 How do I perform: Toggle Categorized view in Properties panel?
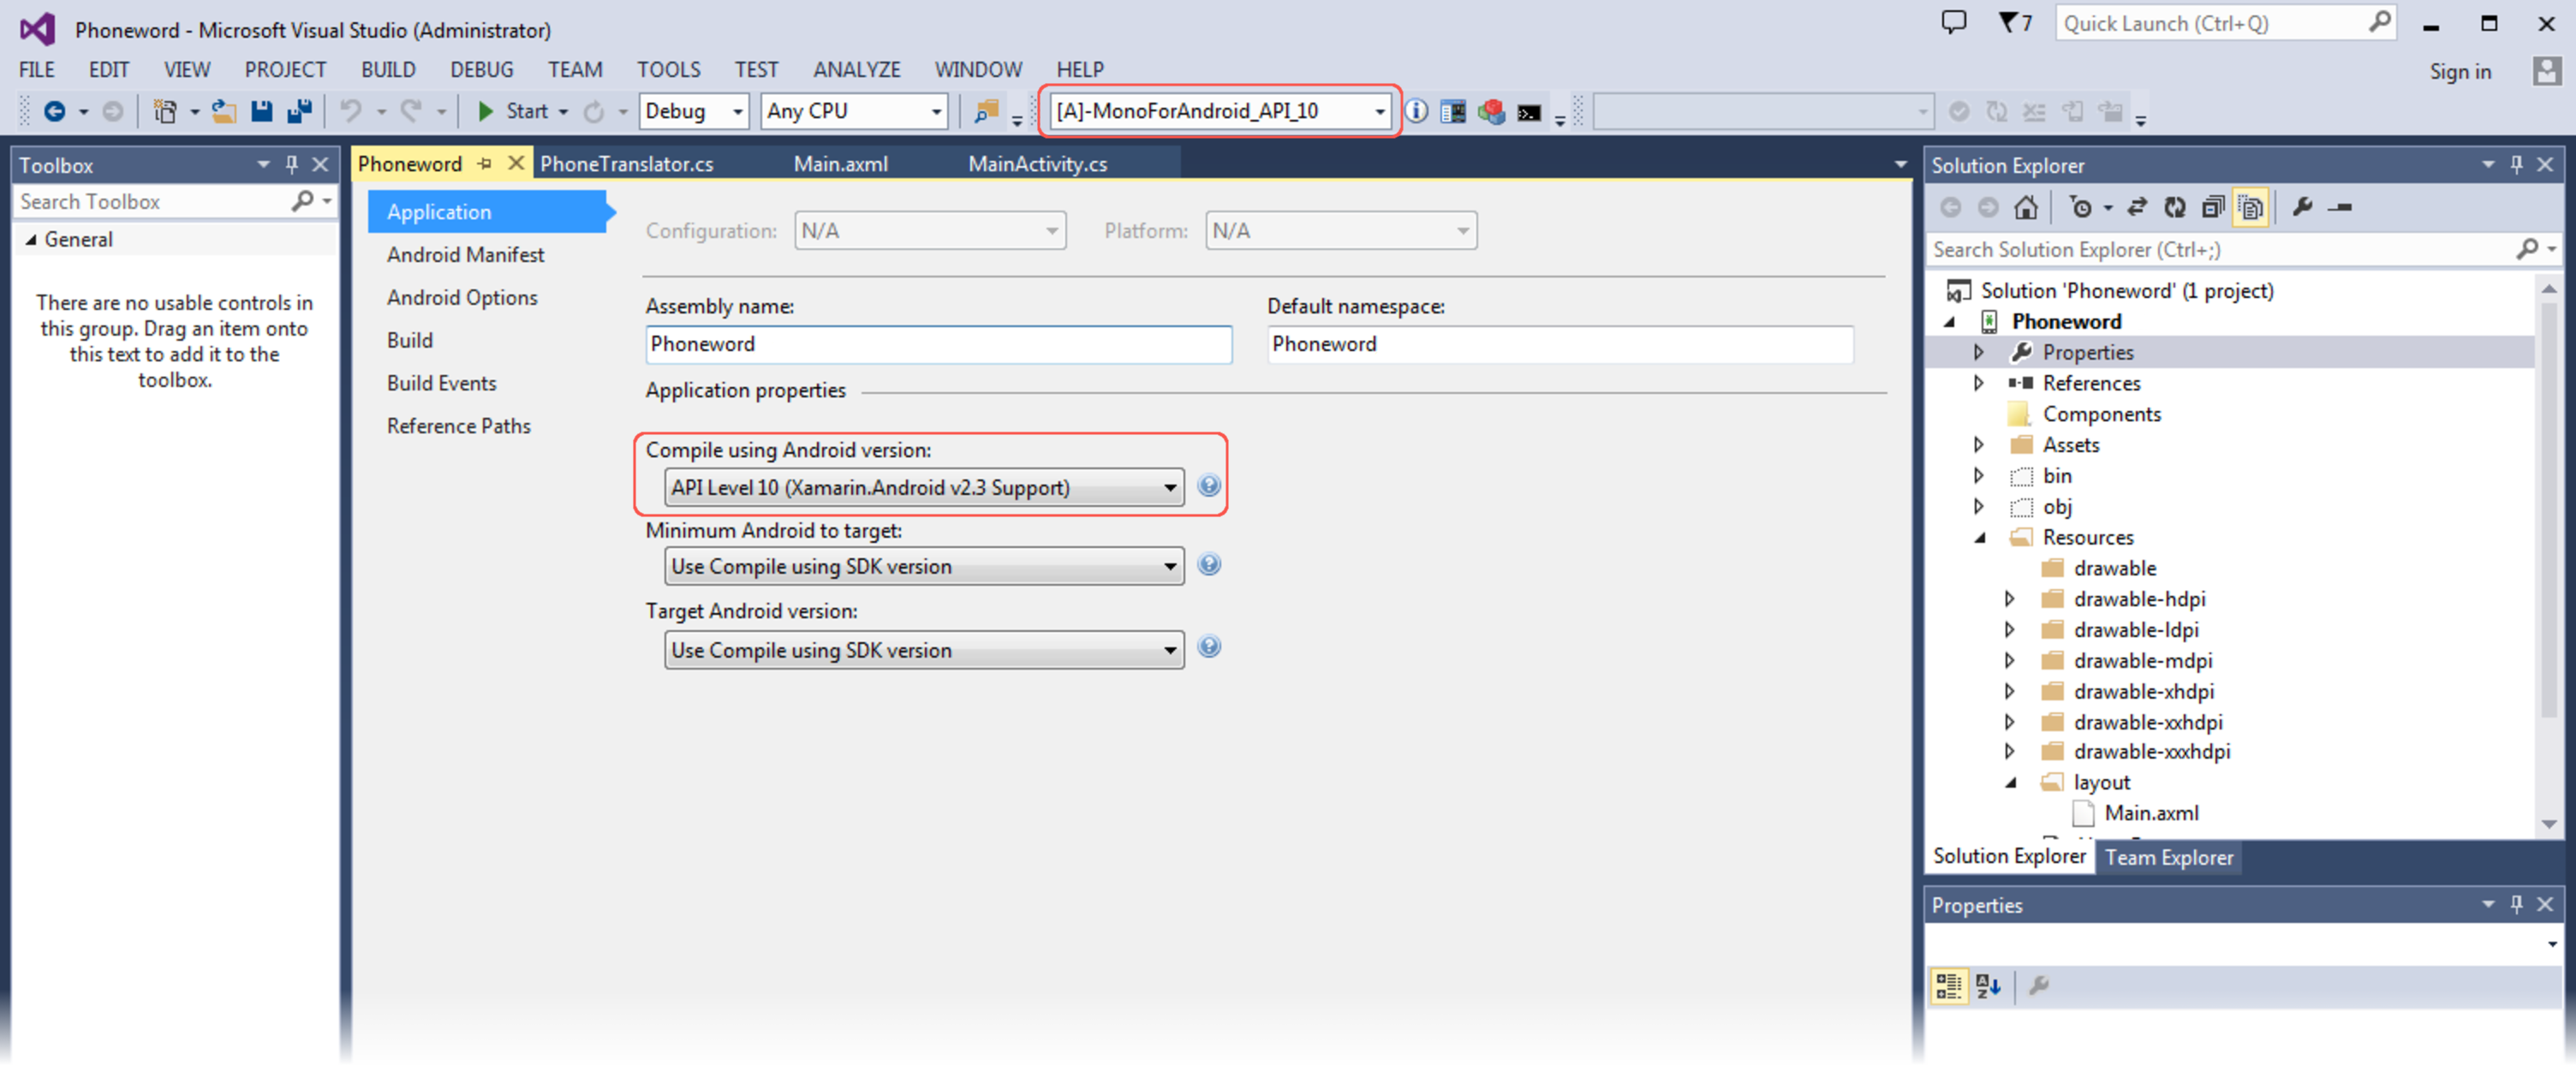[1948, 986]
